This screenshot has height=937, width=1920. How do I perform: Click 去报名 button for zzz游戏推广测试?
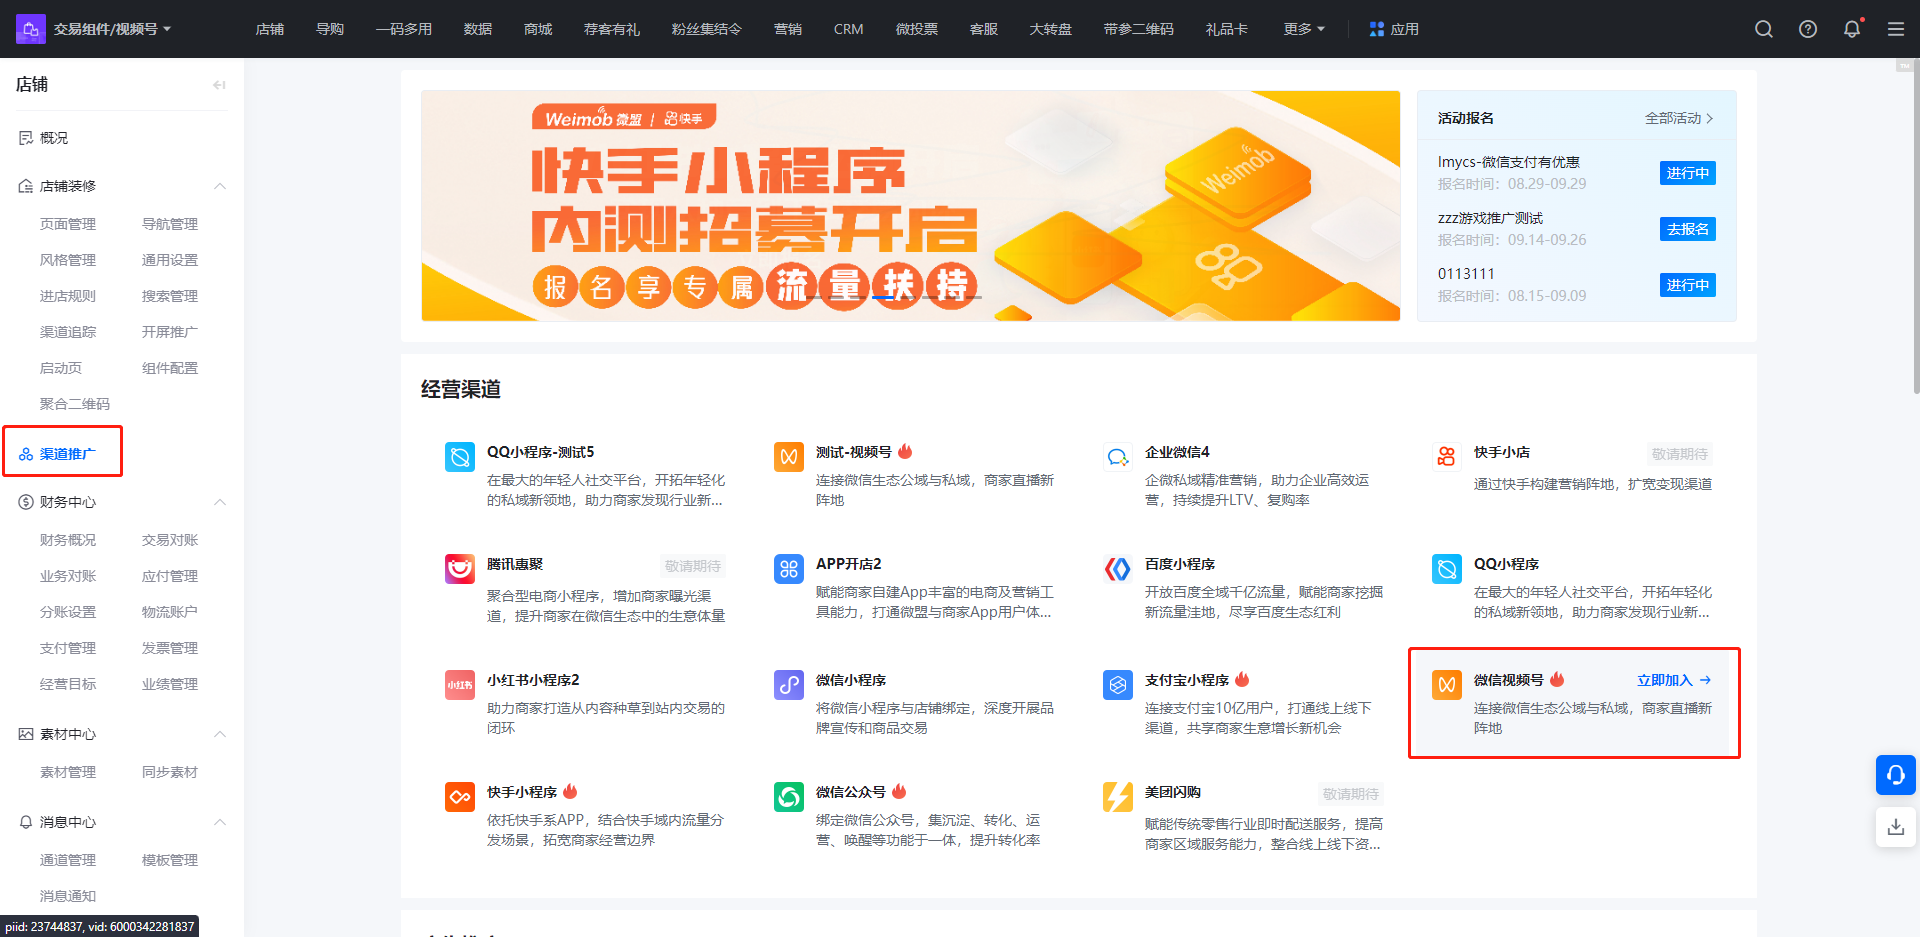[x=1688, y=229]
